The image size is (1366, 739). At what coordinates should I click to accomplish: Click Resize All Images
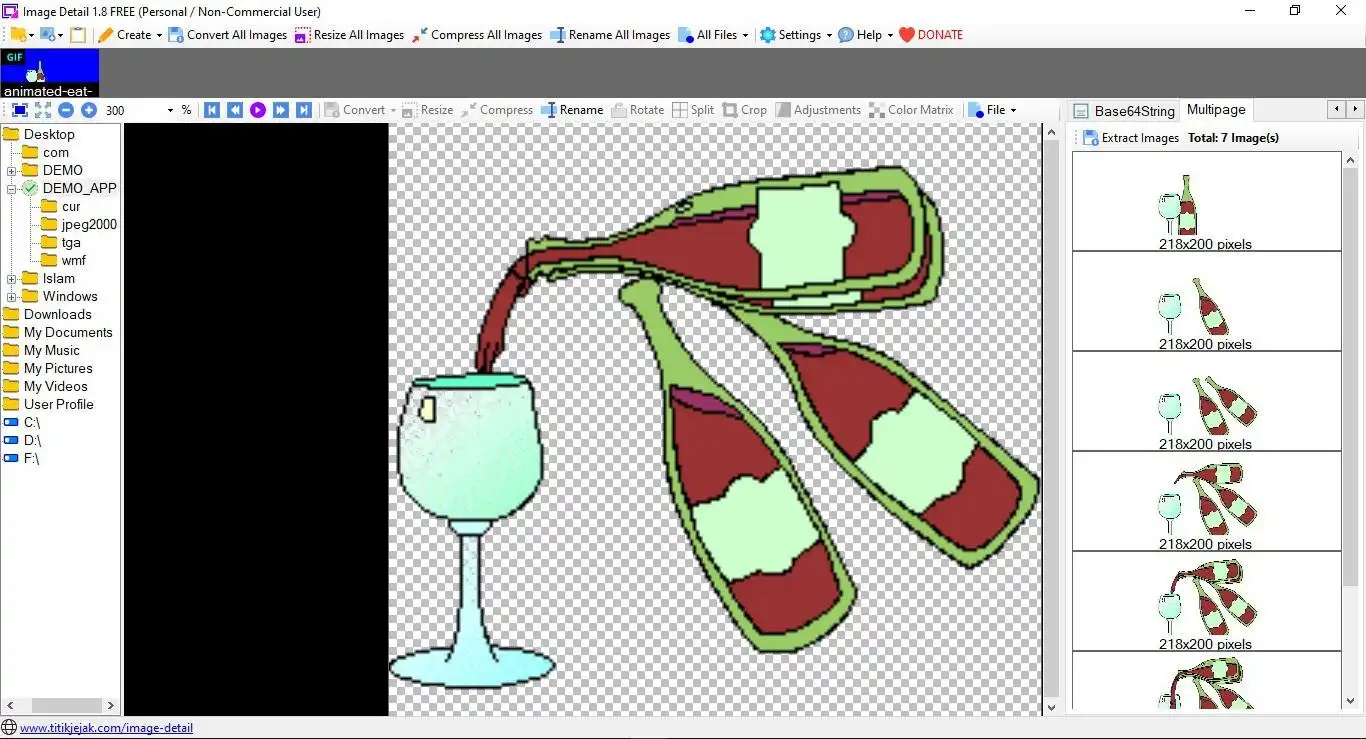coord(349,35)
